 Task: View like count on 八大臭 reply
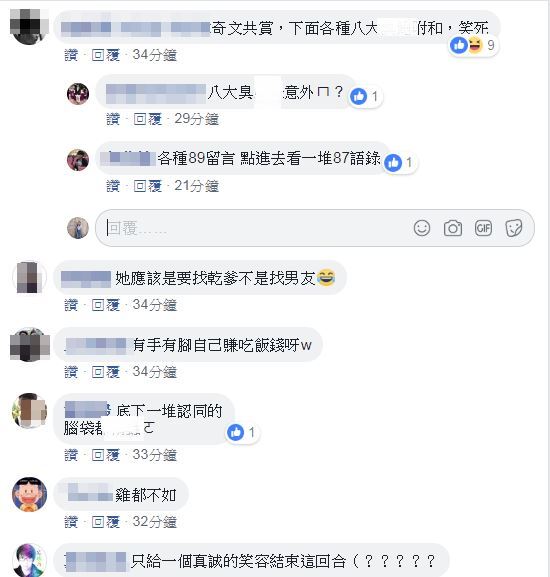pyautogui.click(x=364, y=96)
